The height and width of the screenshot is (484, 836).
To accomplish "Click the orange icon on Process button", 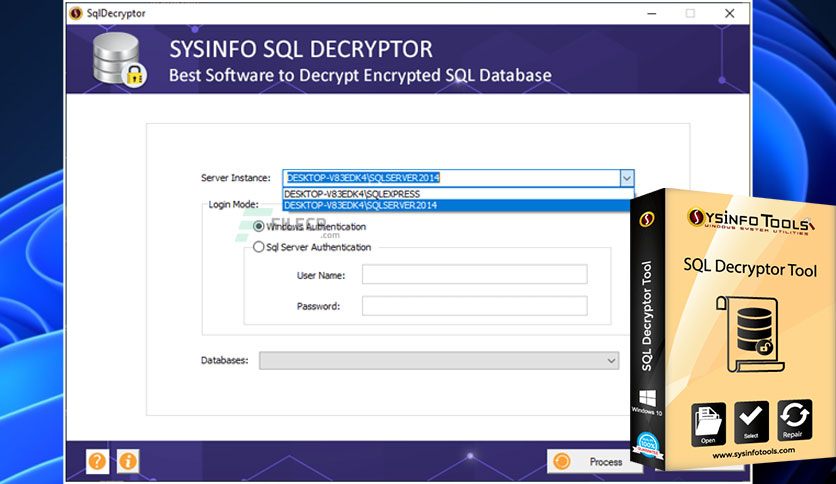I will click(561, 462).
